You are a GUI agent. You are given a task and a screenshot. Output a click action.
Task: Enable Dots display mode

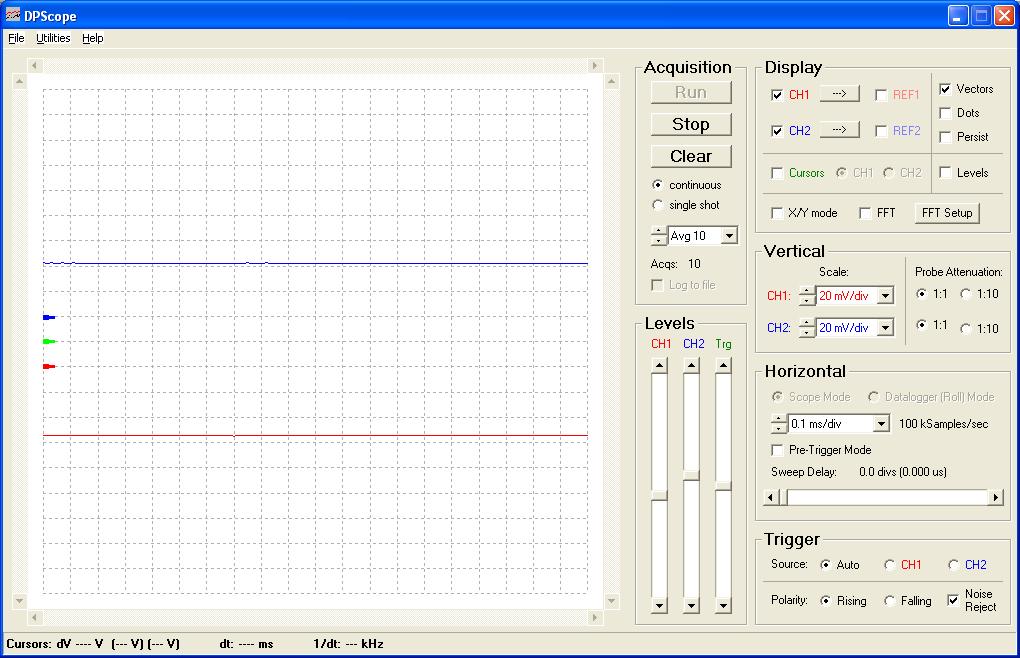(943, 112)
